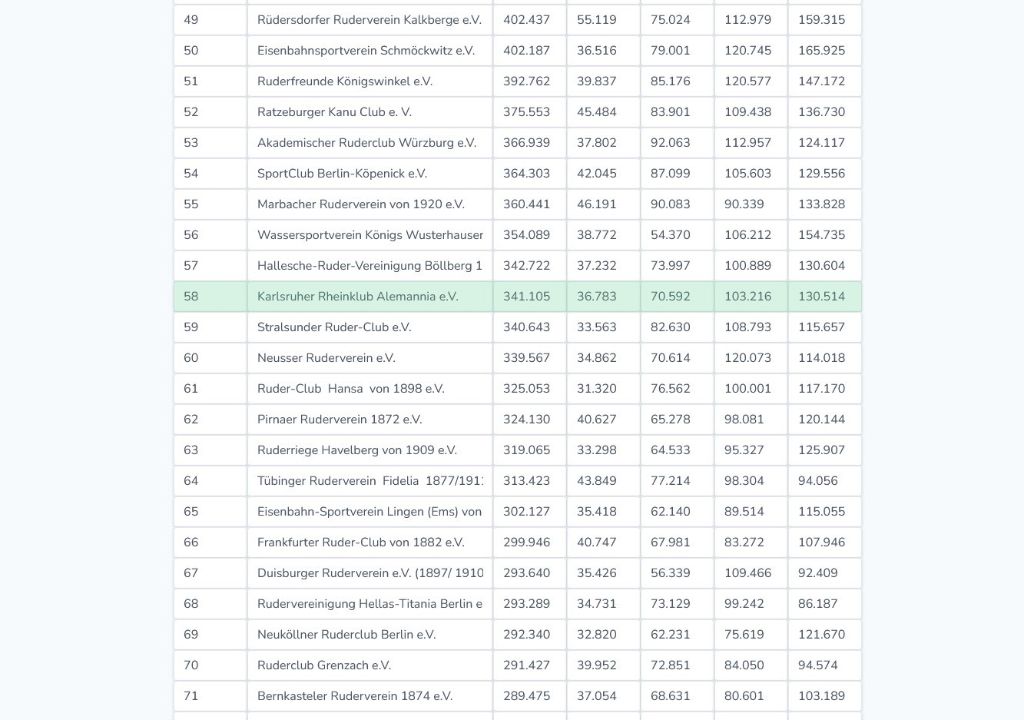Viewport: 1024px width, 720px height.
Task: Select value 90.339 in Marbacher row
Action: coord(744,204)
